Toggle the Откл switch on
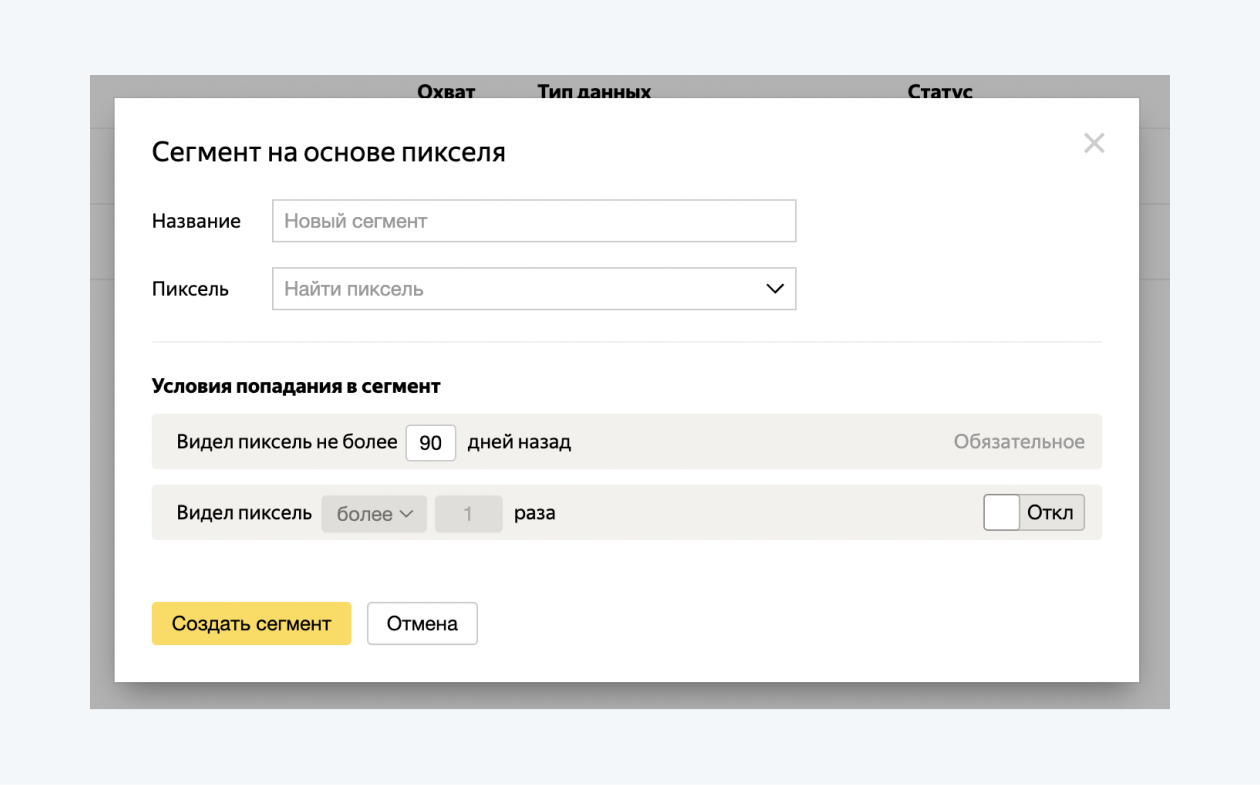The height and width of the screenshot is (785, 1260). (1034, 513)
